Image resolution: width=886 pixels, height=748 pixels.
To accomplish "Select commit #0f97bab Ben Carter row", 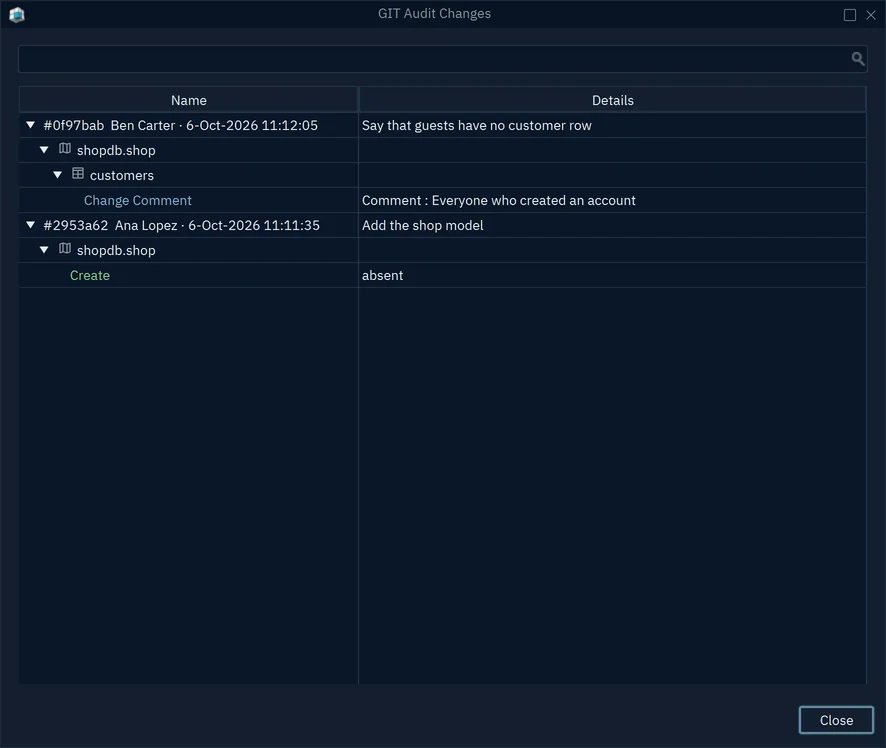I will (x=442, y=125).
